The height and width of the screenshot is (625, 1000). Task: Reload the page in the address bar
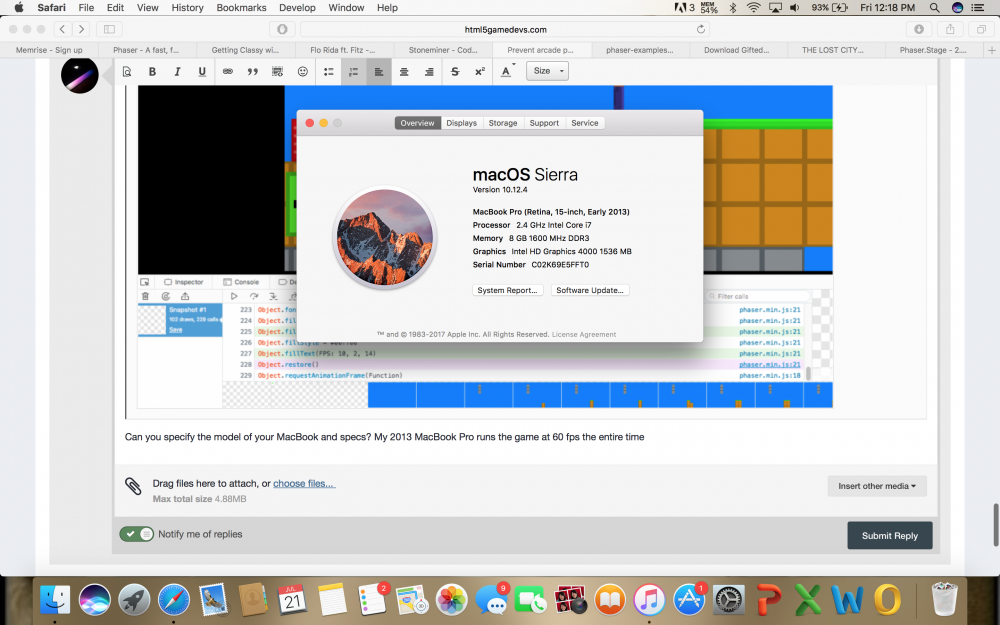[701, 29]
